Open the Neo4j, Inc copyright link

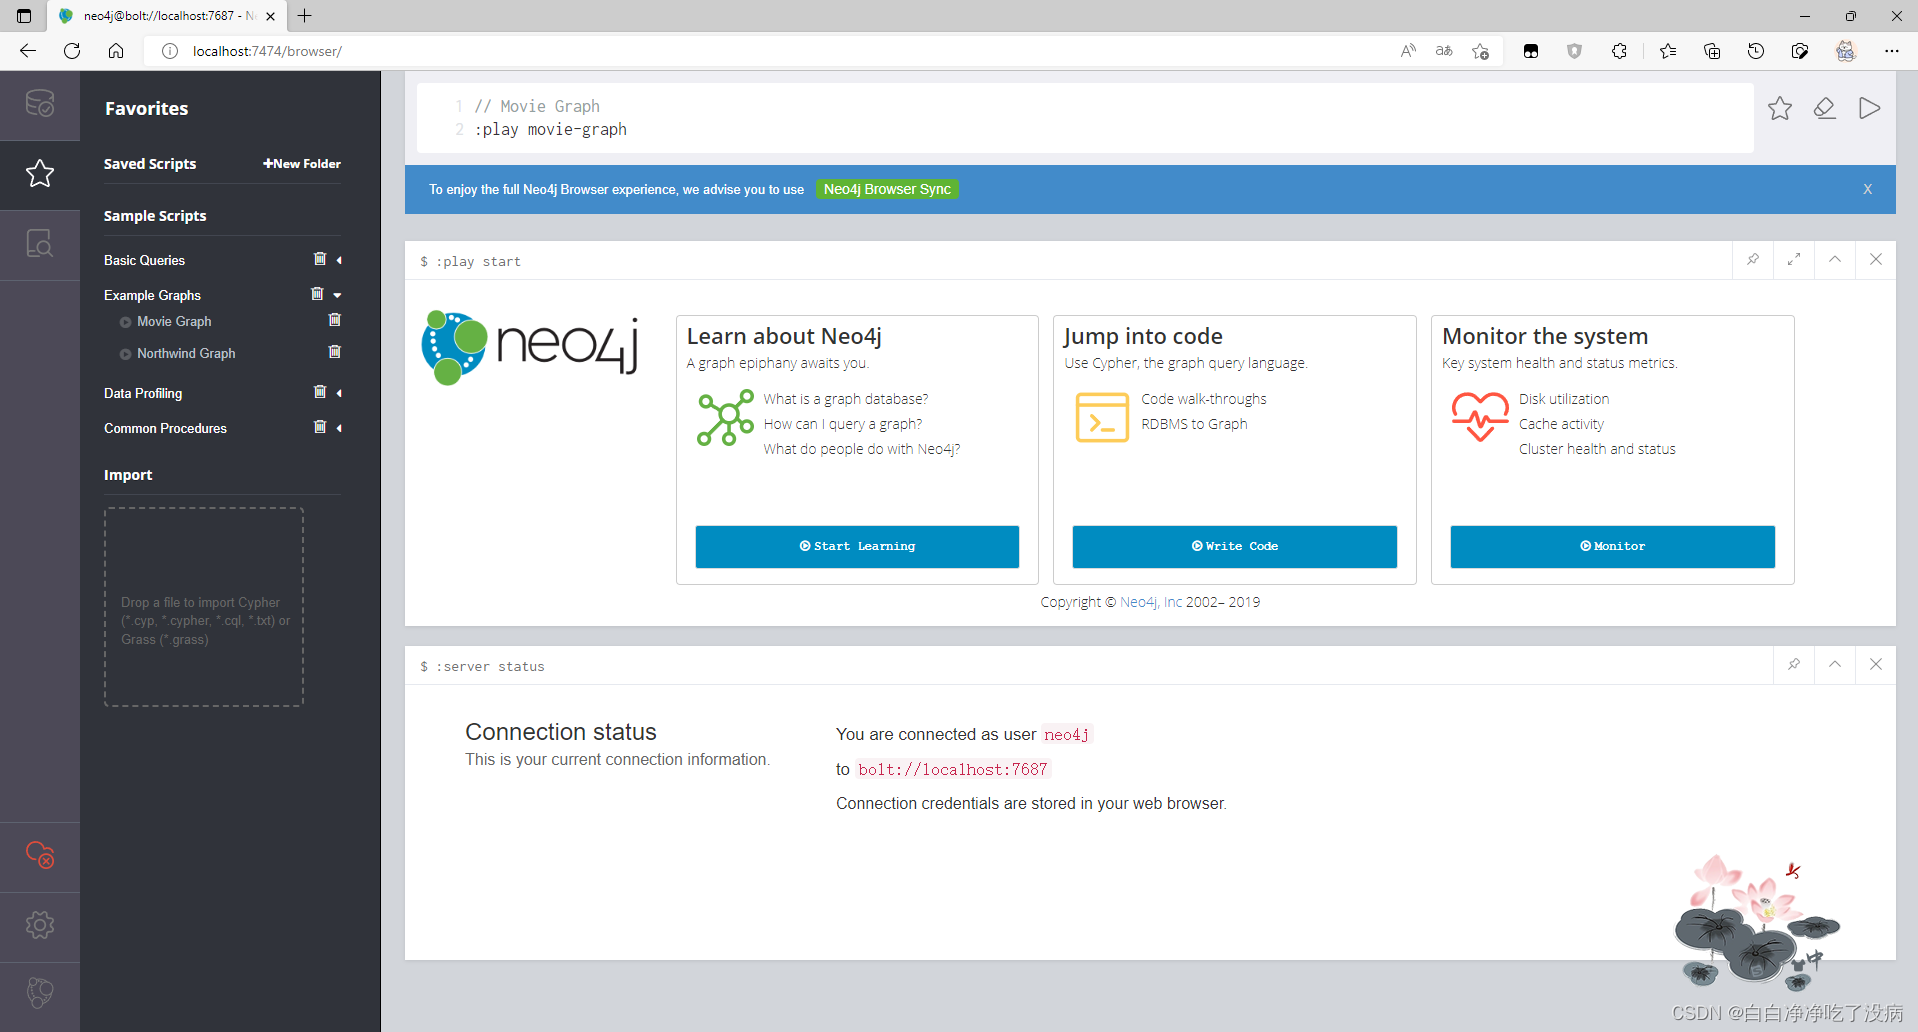pos(1150,602)
